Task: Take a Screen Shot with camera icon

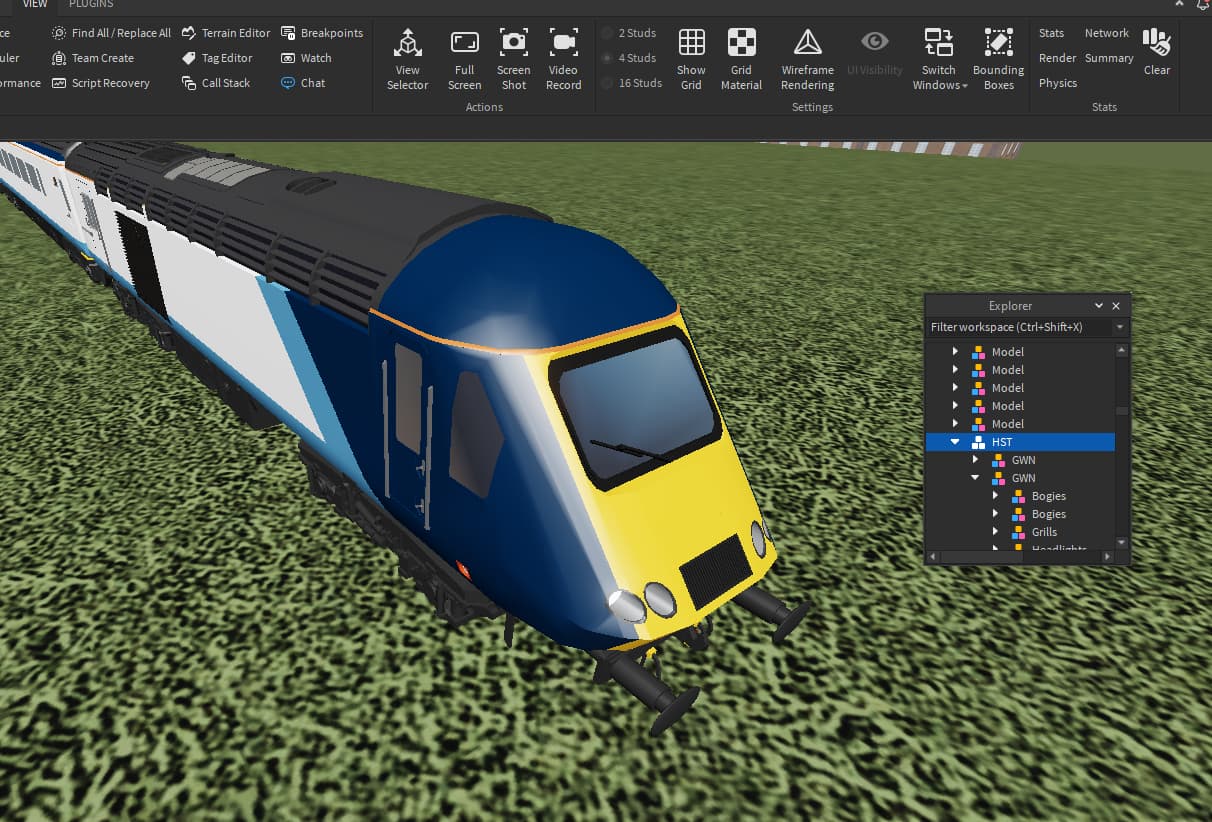Action: (x=513, y=59)
